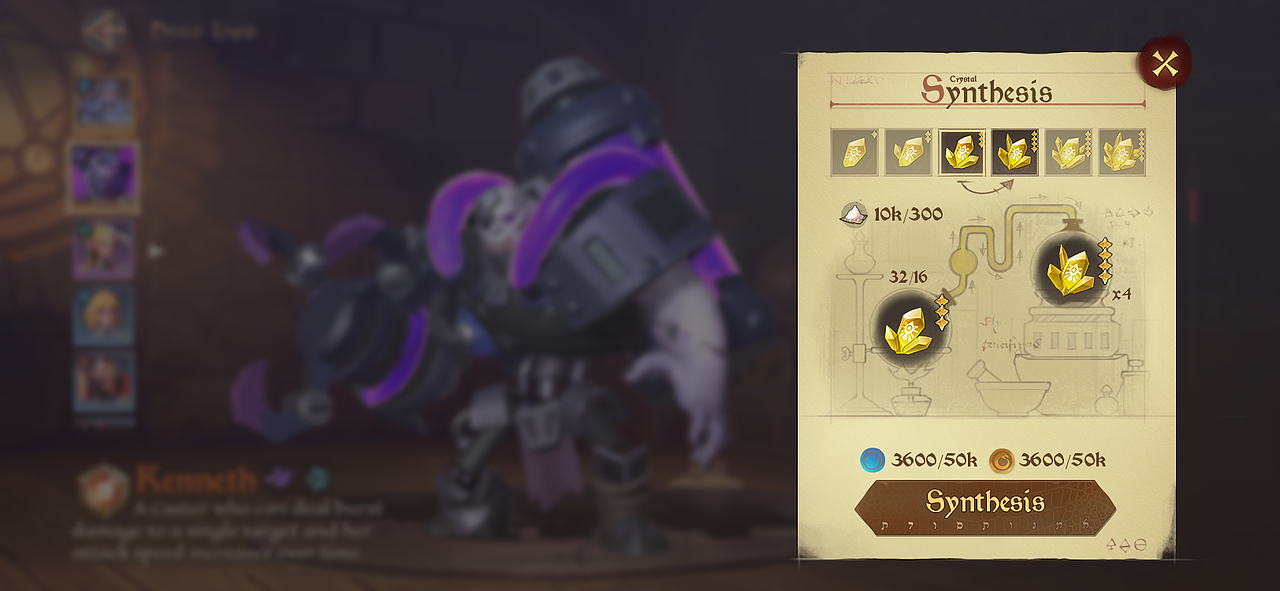Select the six-star crystal tier
1280x591 pixels.
[1122, 152]
